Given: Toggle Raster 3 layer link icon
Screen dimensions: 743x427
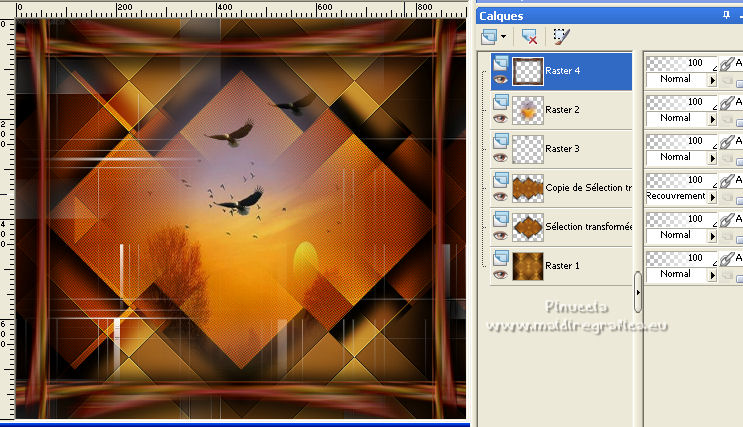Looking at the screenshot, I should pos(726,142).
